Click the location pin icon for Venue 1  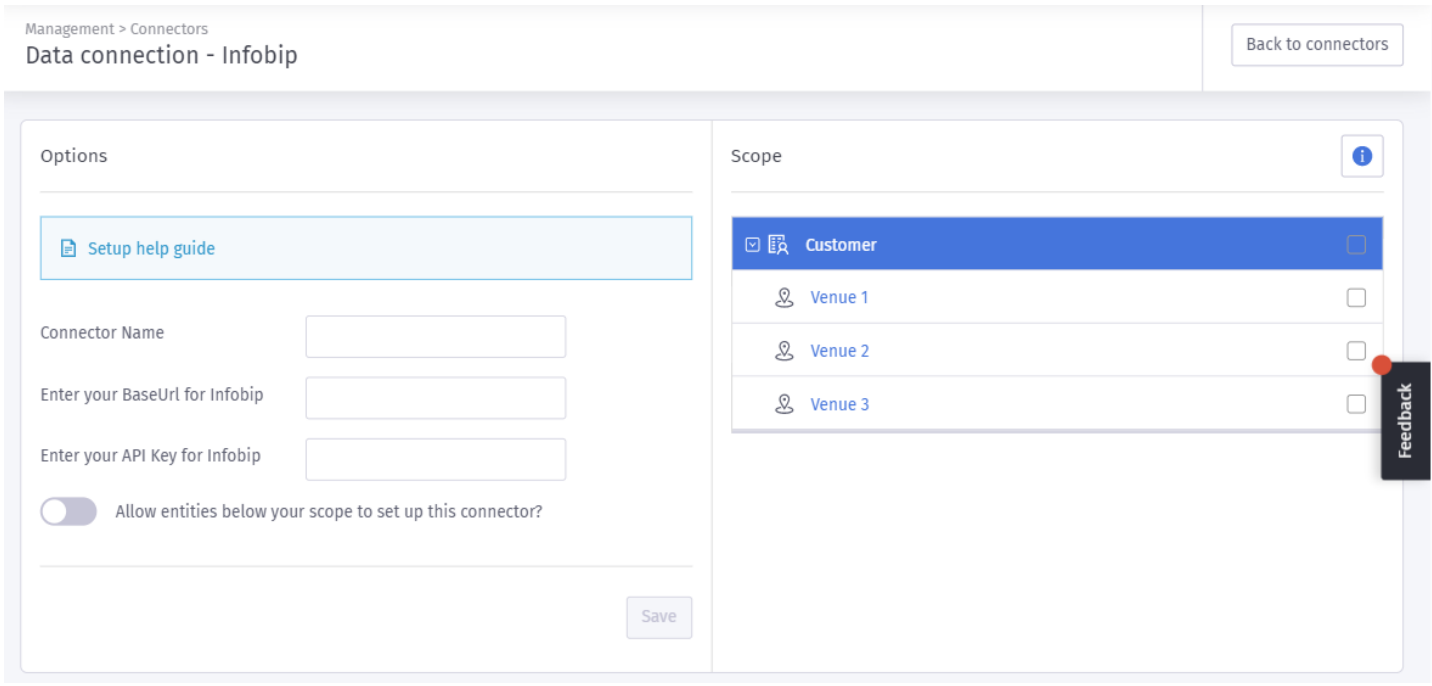tap(785, 298)
